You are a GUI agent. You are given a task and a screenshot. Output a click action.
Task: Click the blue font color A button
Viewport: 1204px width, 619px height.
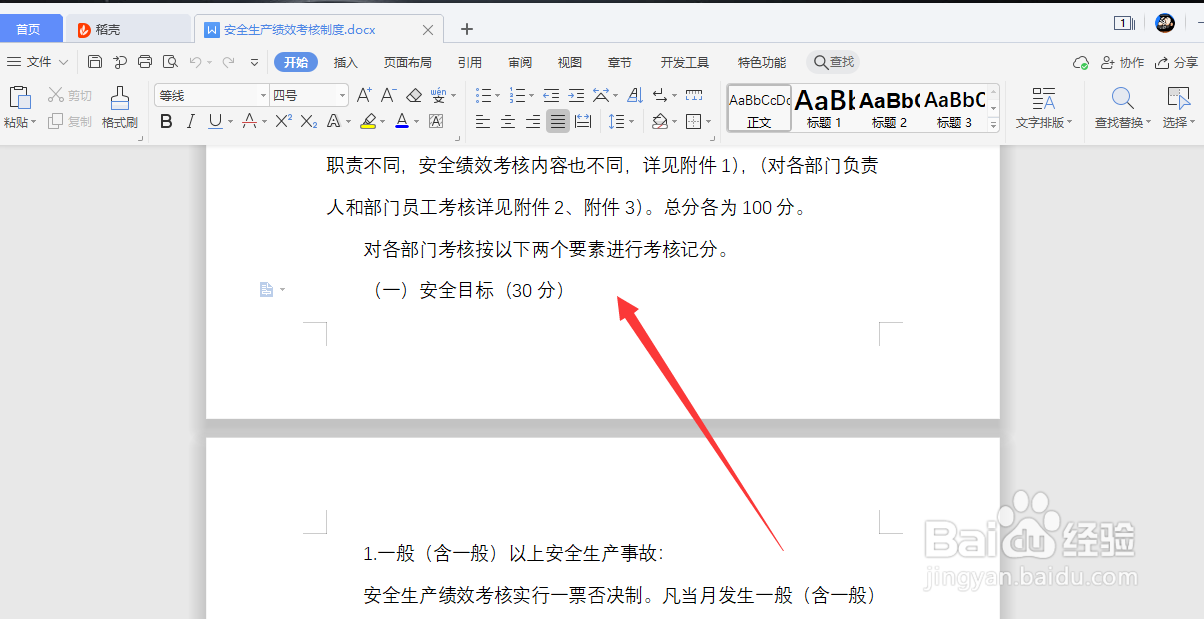tap(402, 121)
